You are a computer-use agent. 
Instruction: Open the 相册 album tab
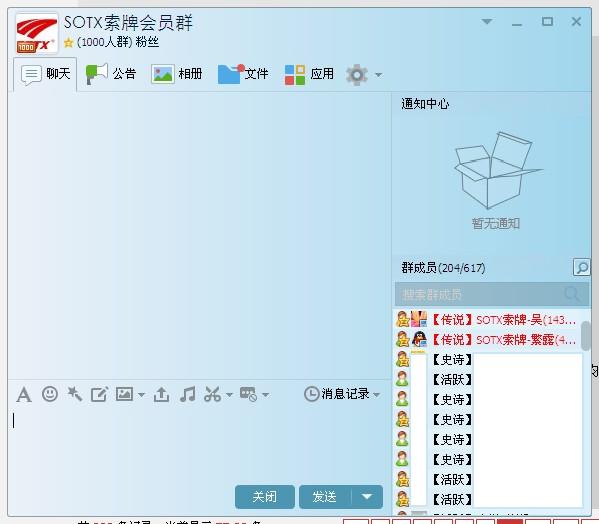click(176, 74)
